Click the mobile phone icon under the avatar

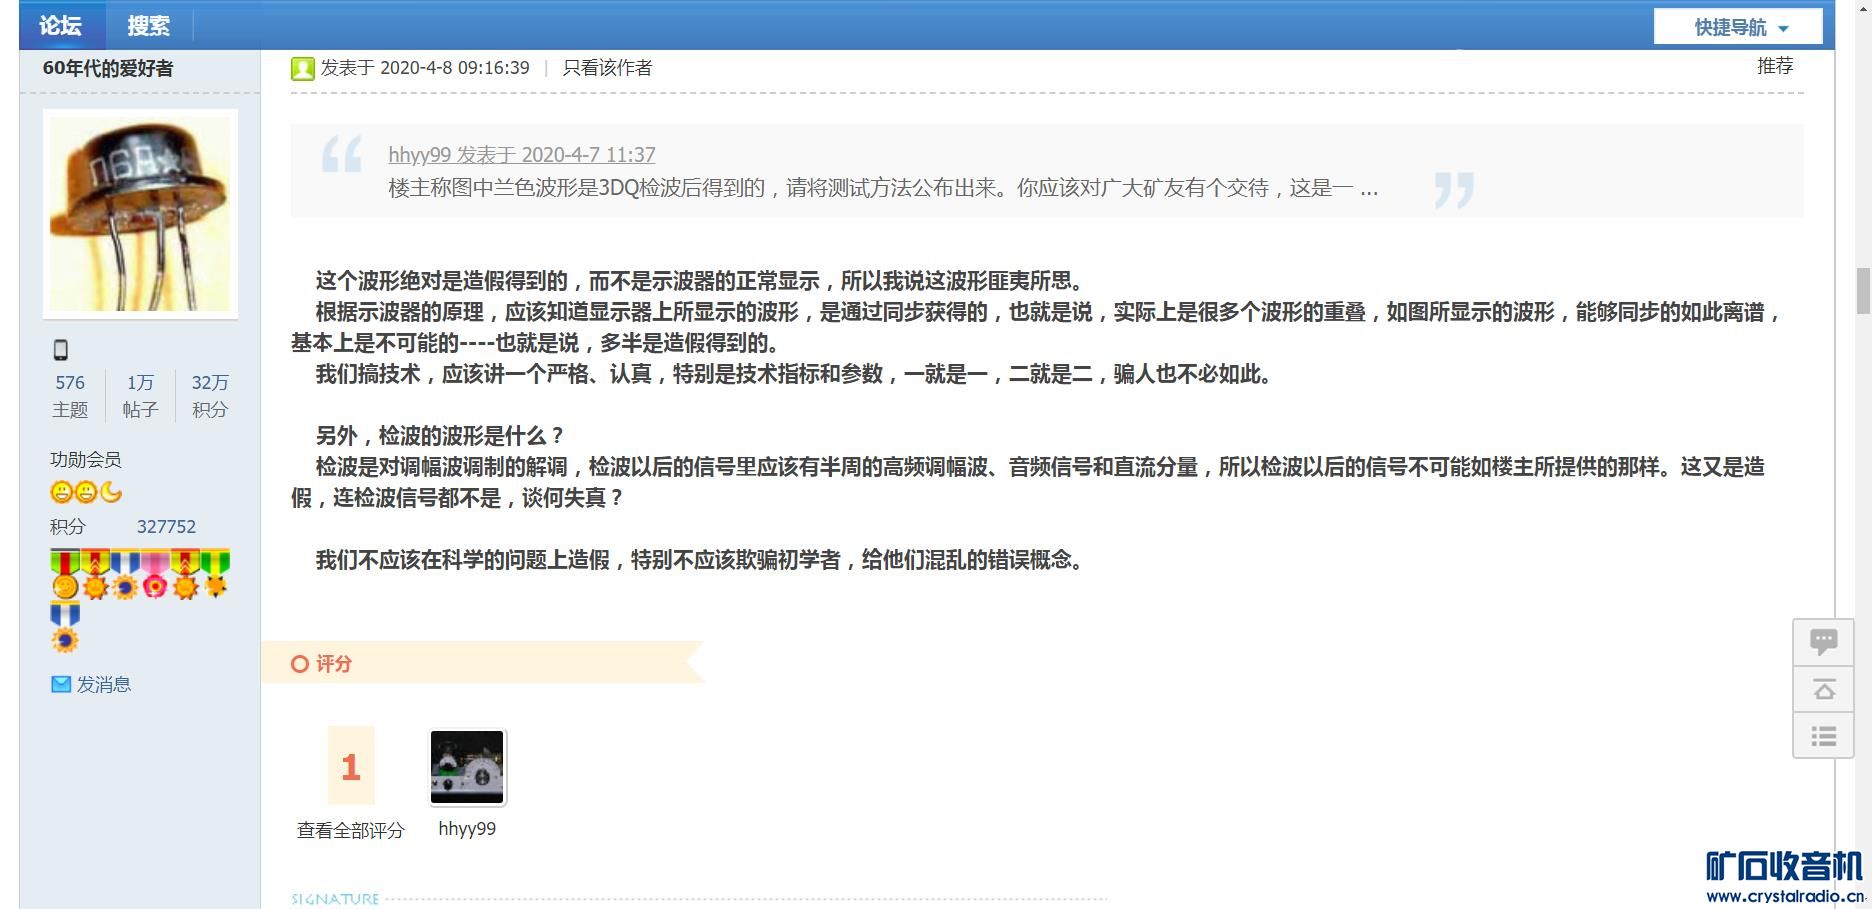click(x=61, y=350)
